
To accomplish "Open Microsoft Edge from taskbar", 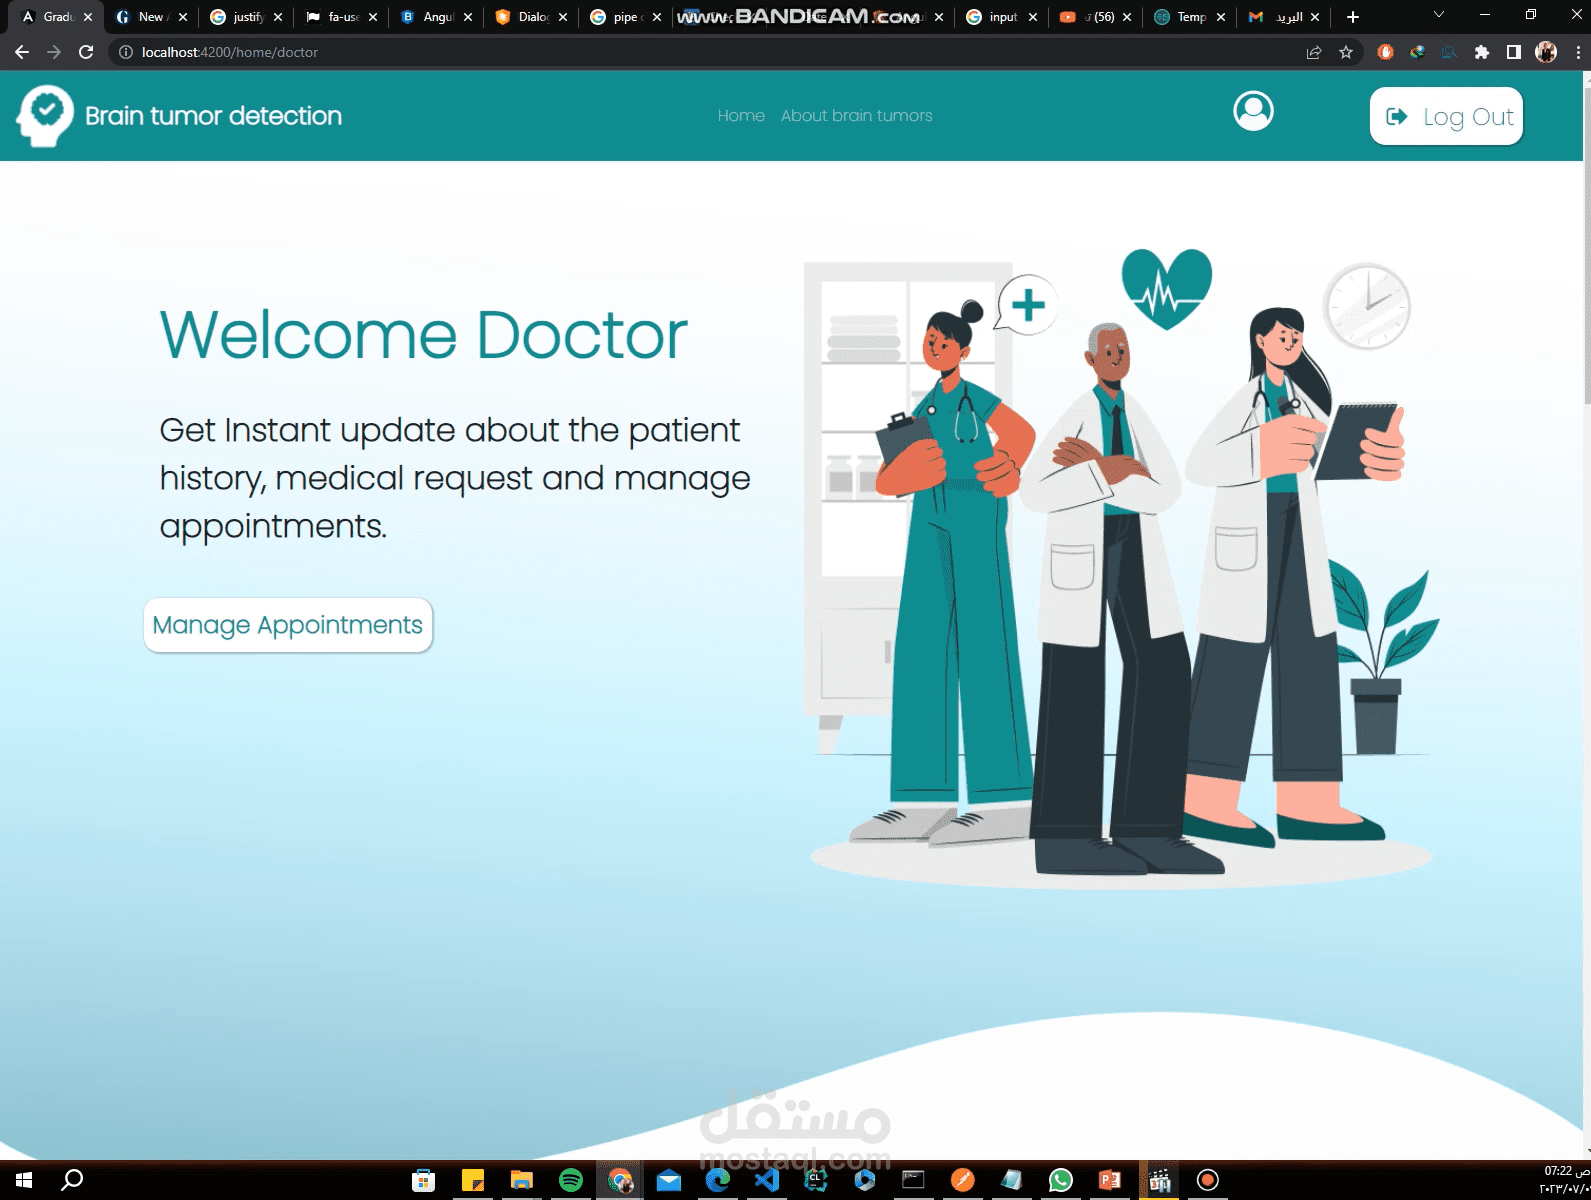I will [718, 1180].
